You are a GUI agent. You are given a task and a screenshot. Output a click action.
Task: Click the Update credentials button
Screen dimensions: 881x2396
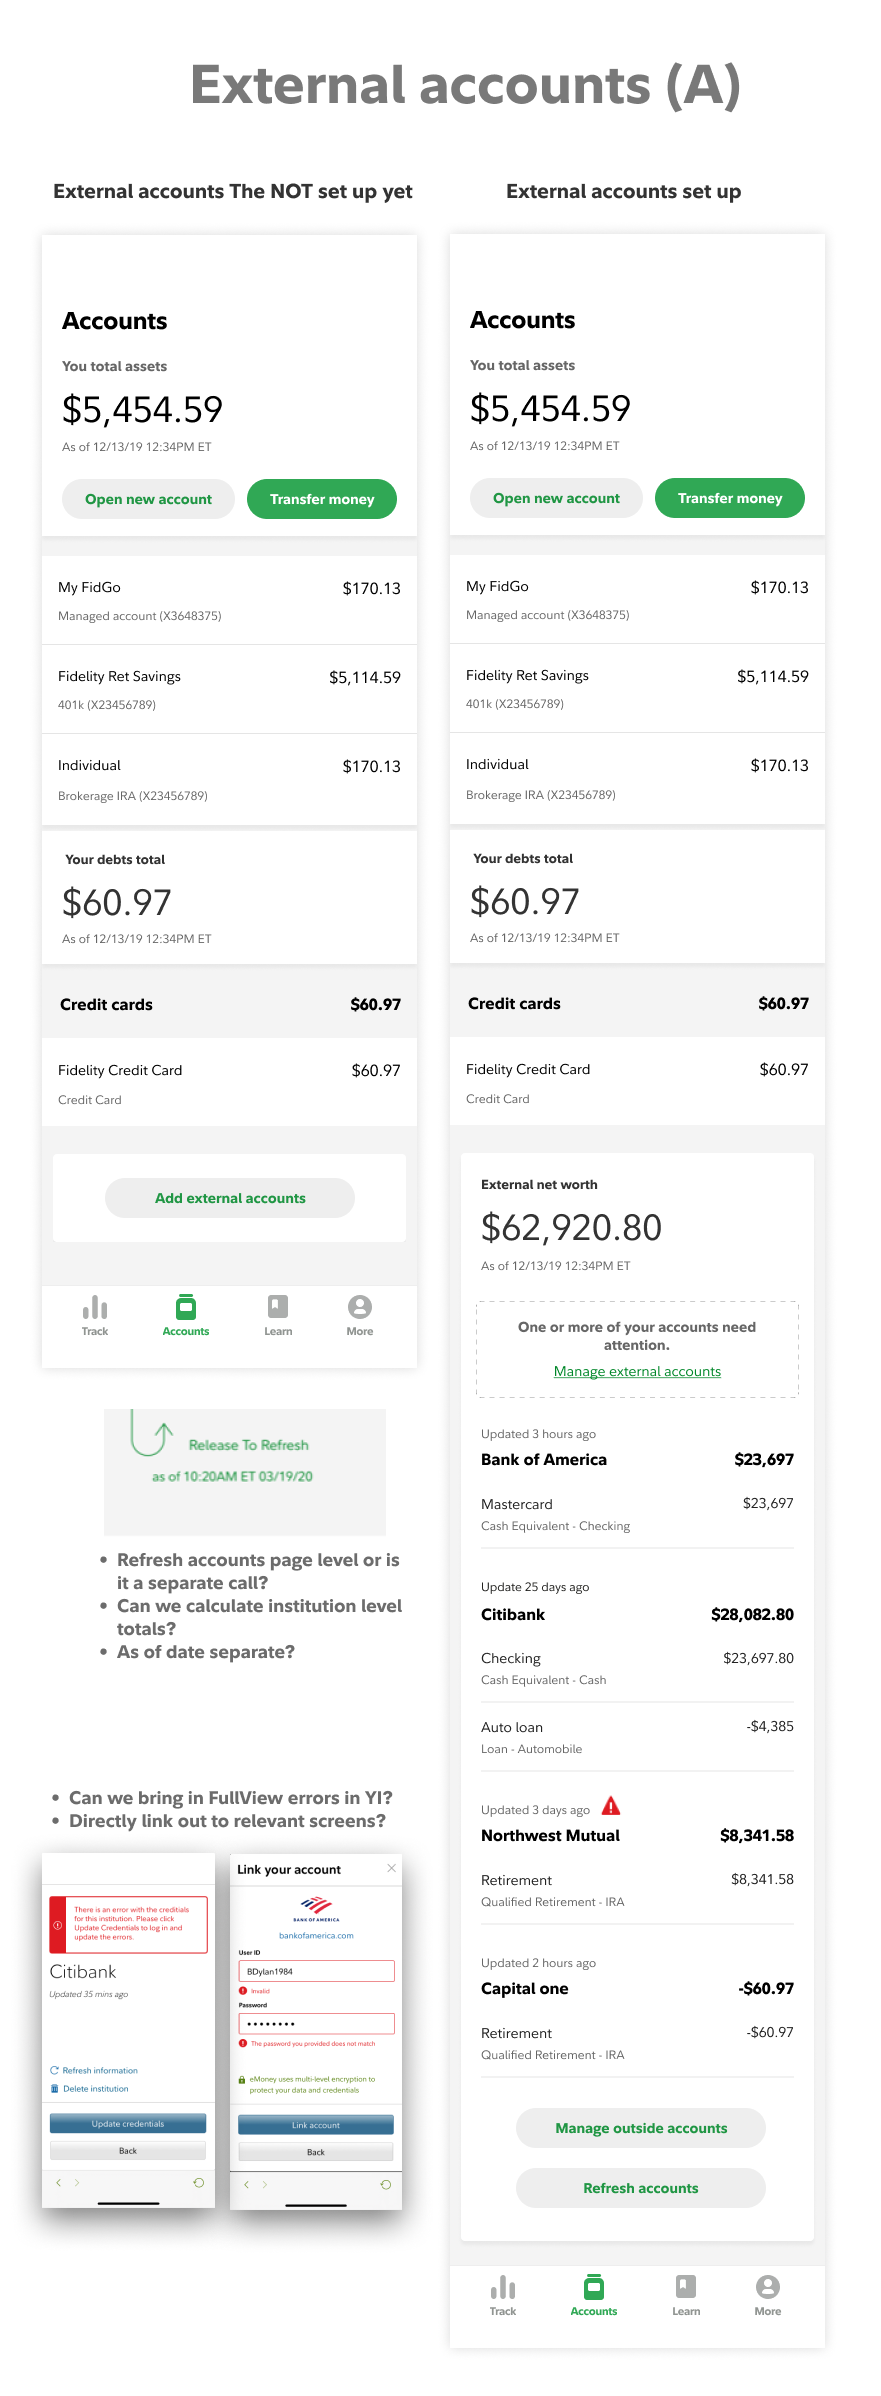click(x=128, y=2123)
